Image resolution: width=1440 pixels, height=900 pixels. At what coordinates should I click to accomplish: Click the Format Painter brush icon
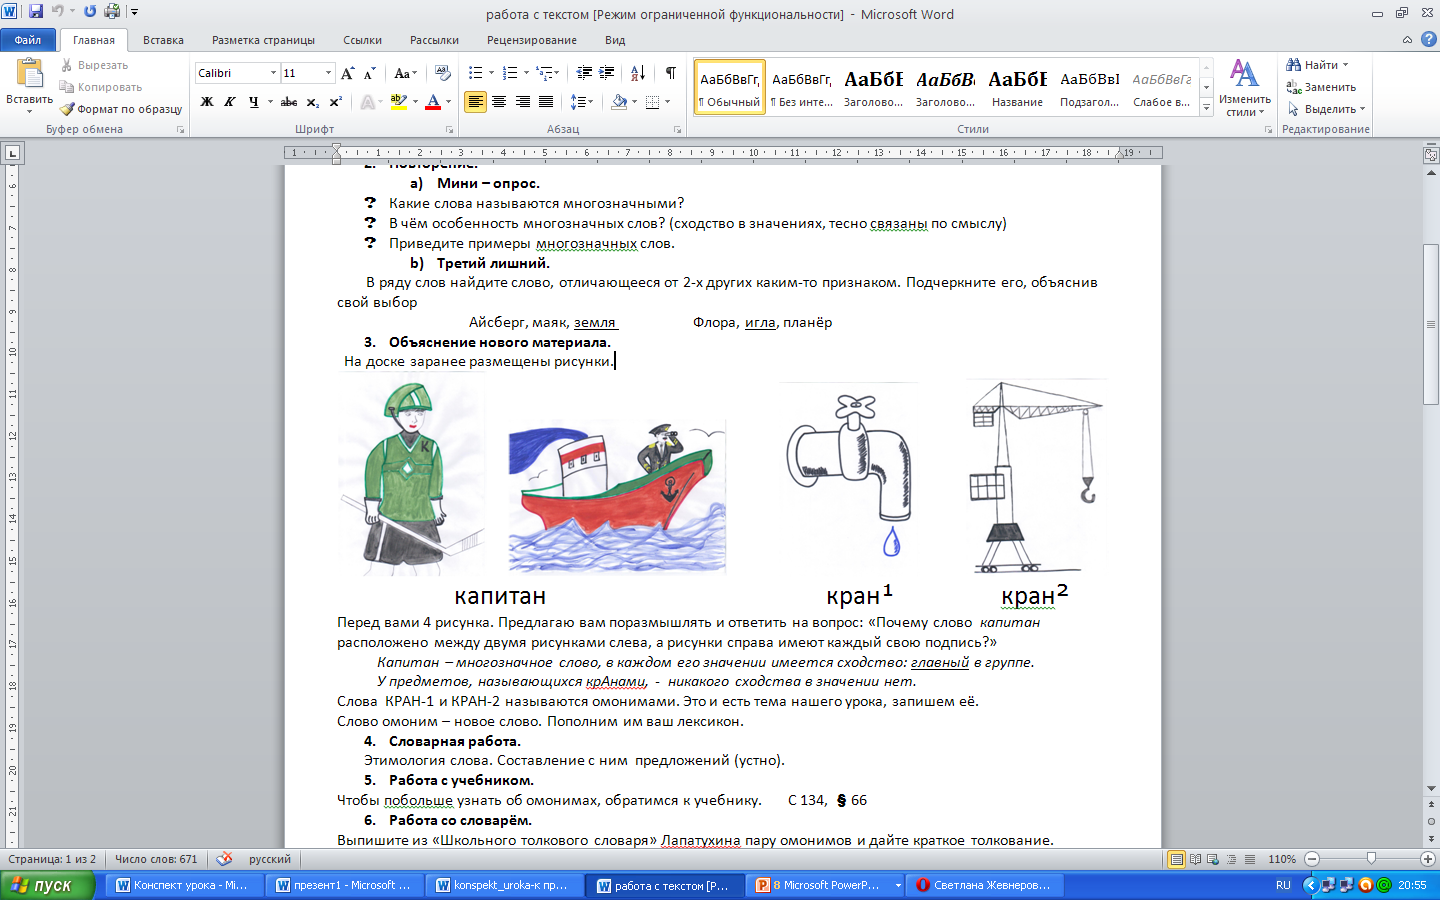tap(67, 109)
